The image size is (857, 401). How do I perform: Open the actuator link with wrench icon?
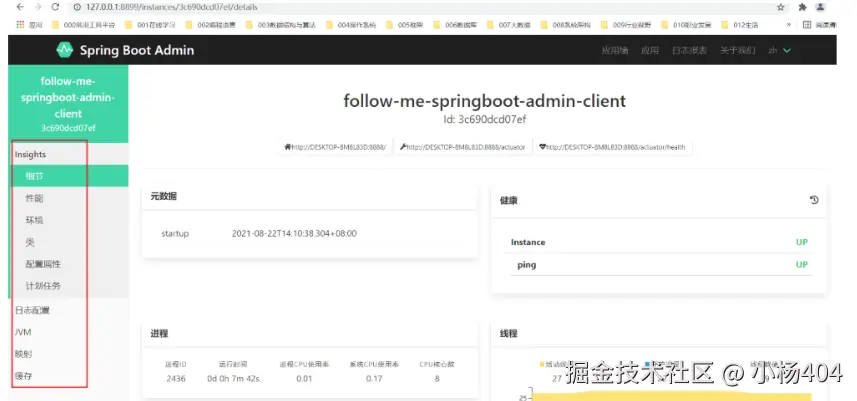click(x=463, y=147)
